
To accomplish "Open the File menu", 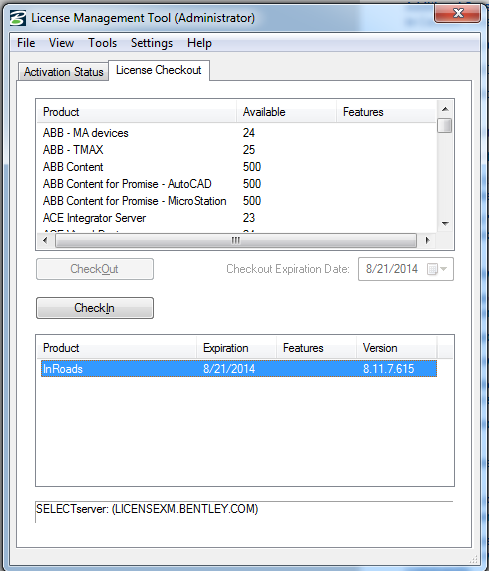I will tap(26, 43).
